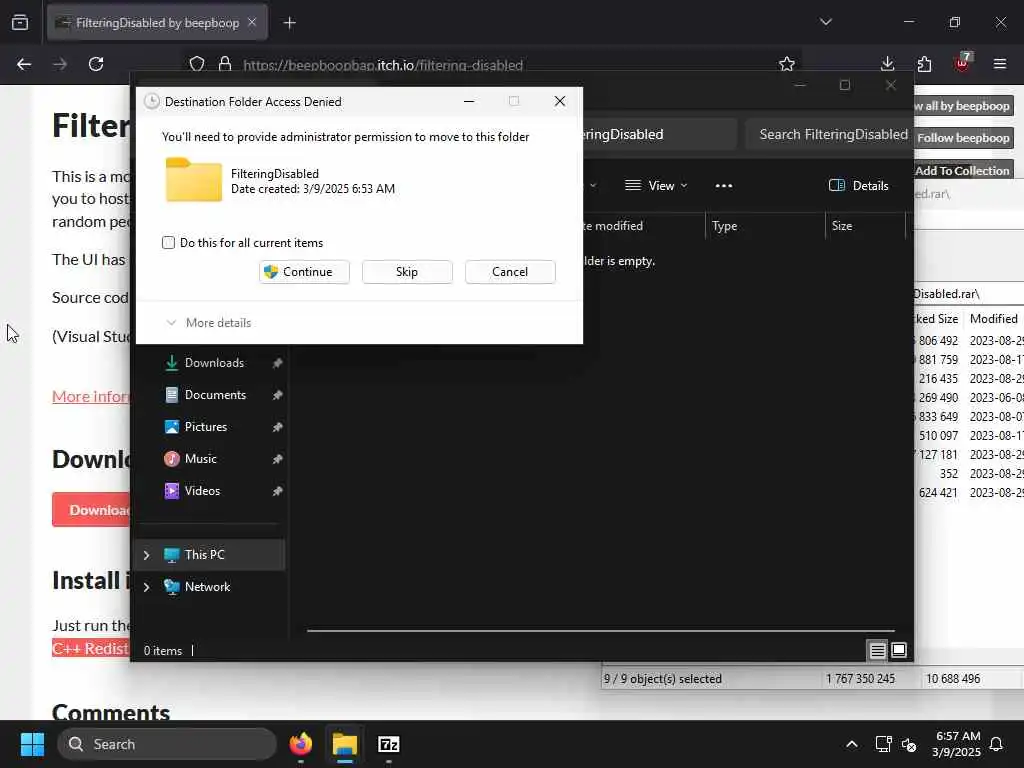Click Follow beepboop button
Viewport: 1024px width, 768px height.
coord(963,138)
